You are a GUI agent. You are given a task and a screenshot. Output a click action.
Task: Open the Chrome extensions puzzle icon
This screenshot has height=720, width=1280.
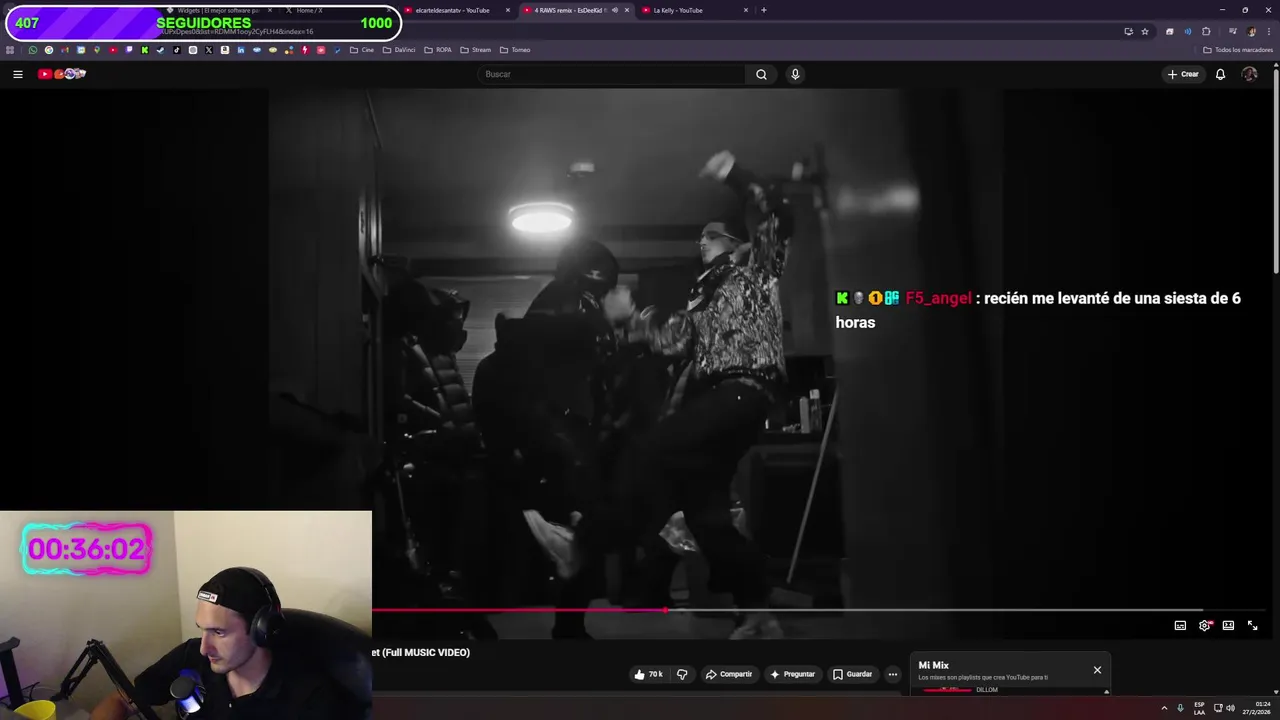point(1206,31)
